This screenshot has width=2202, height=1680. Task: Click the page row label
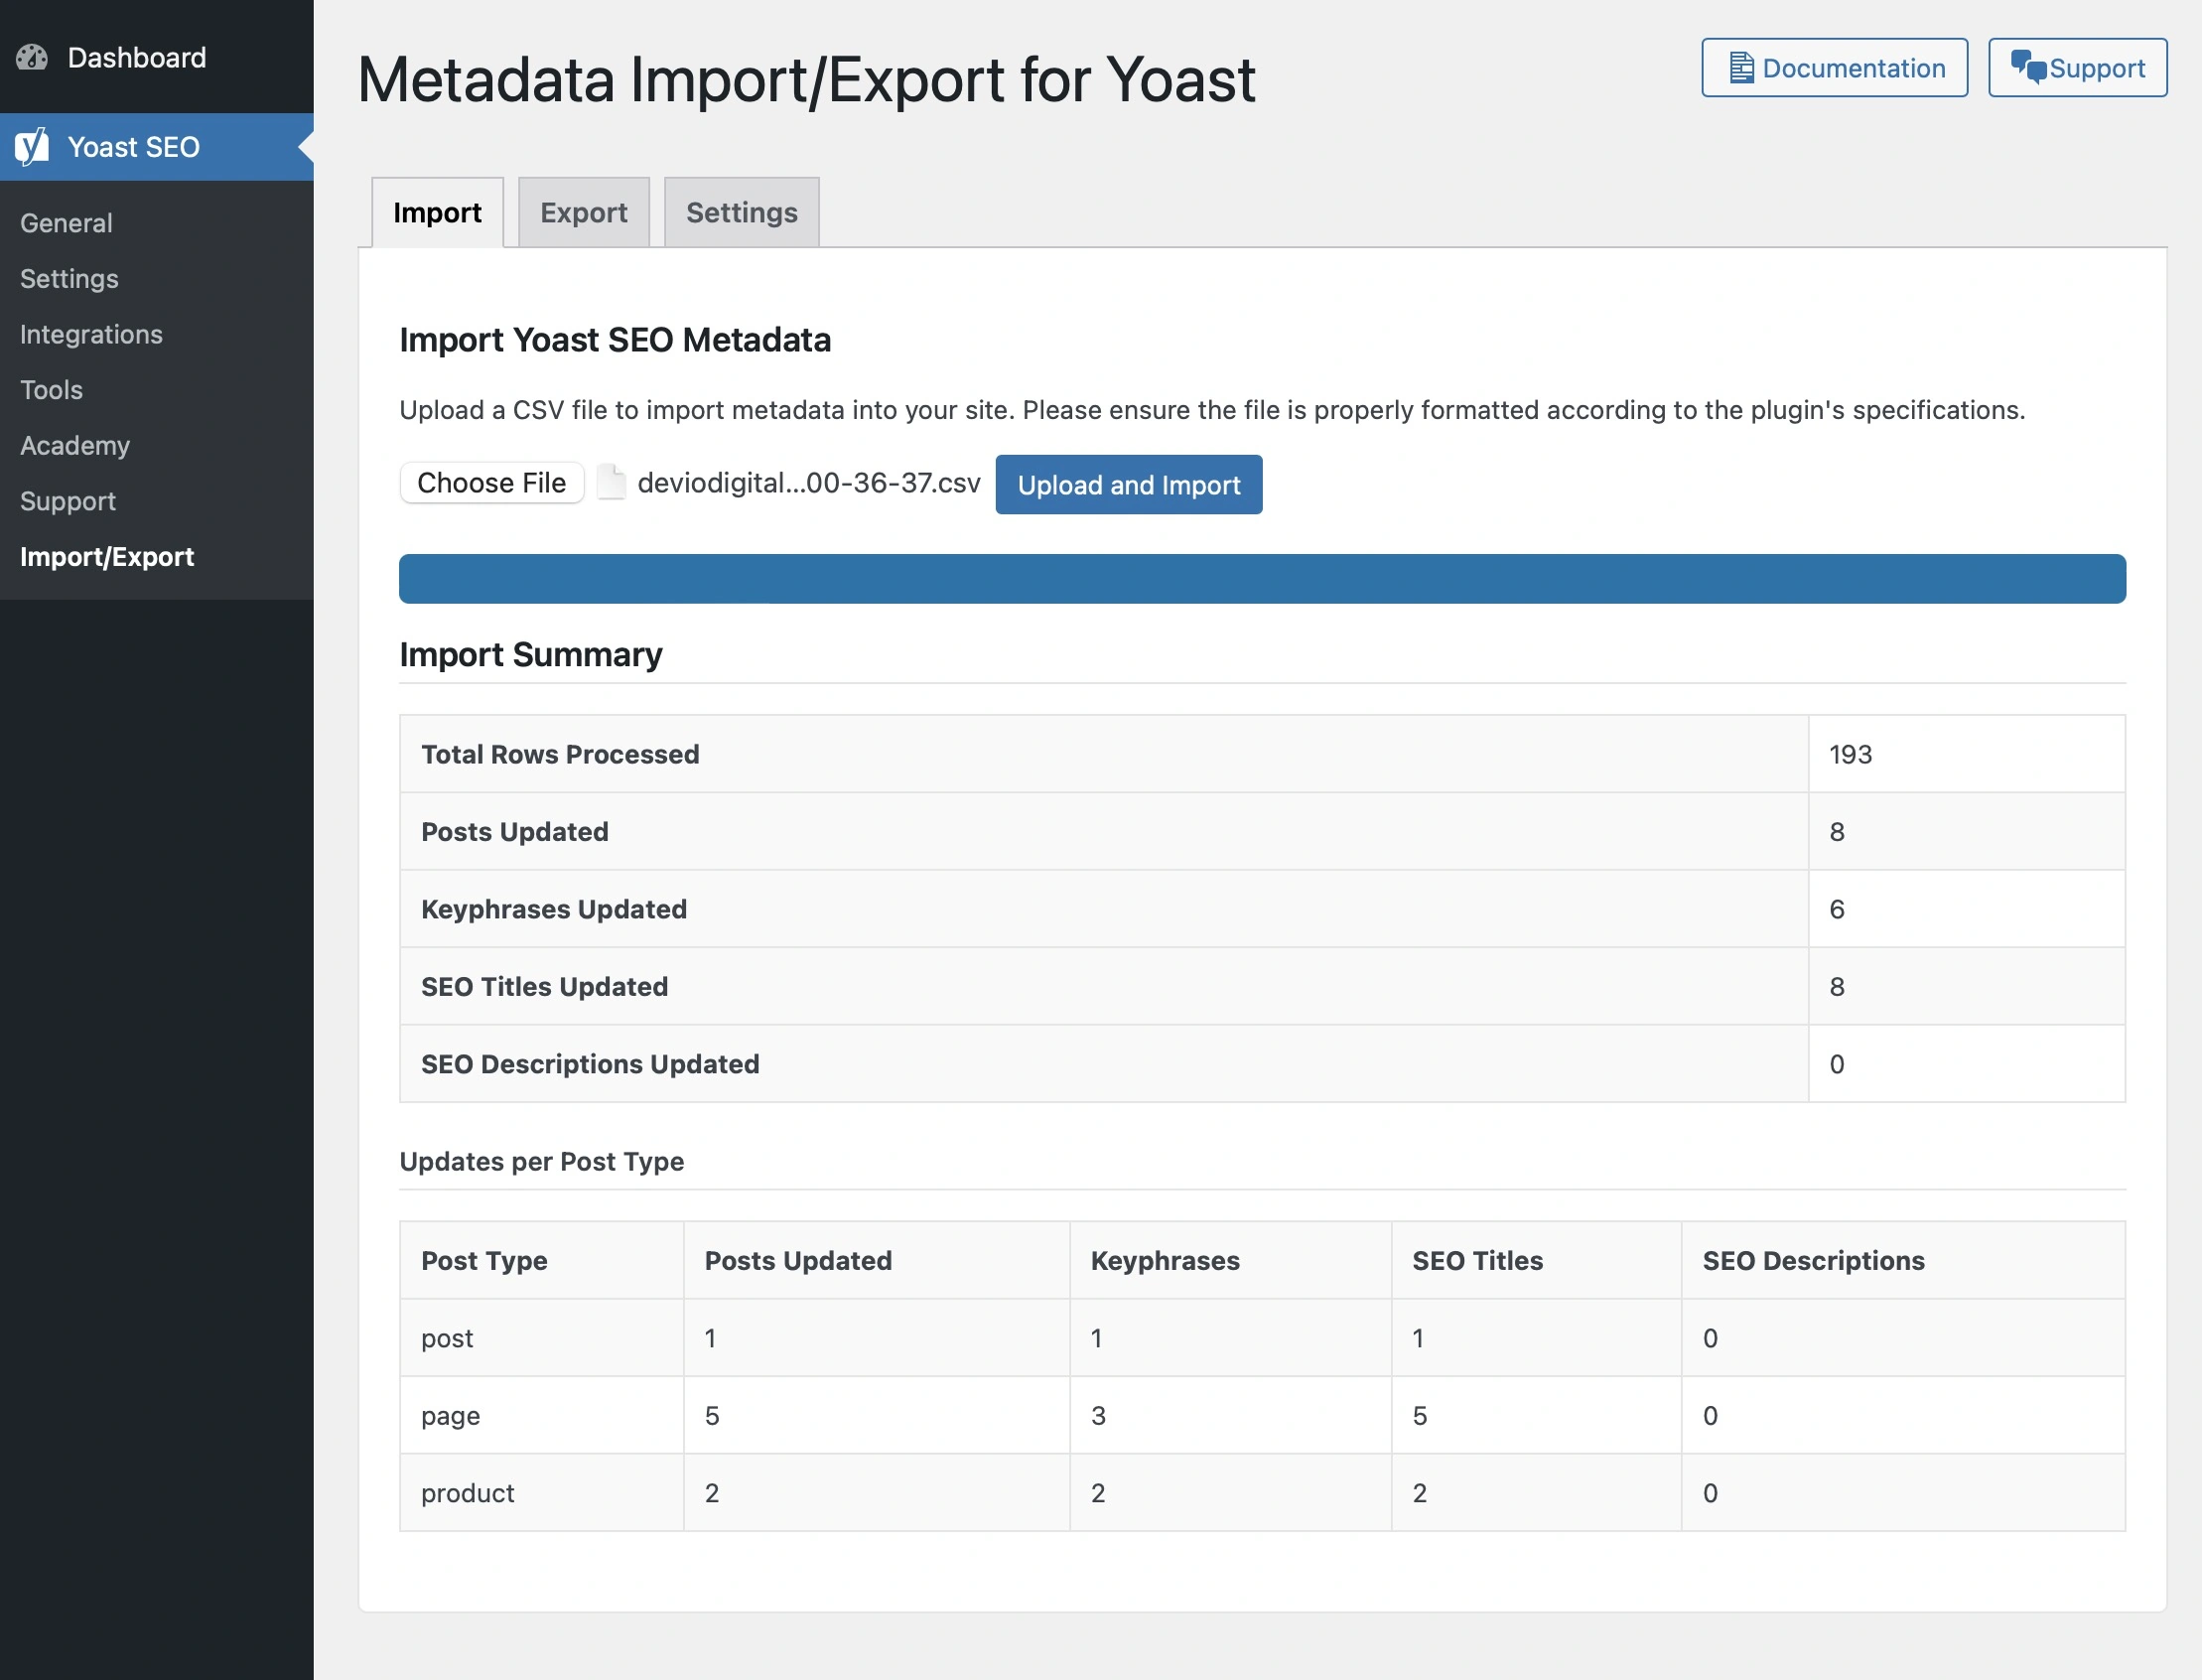coord(450,1416)
